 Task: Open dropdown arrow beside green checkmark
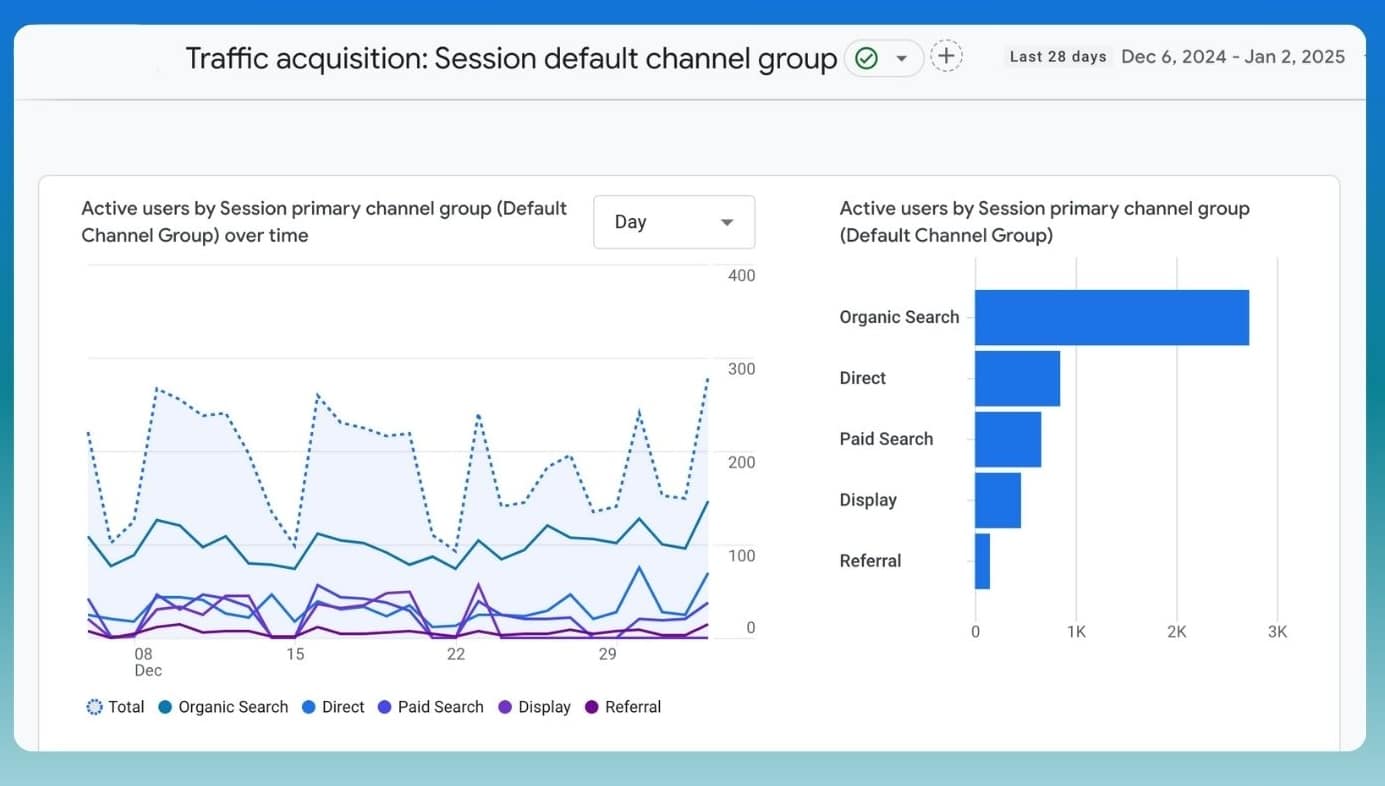click(902, 59)
